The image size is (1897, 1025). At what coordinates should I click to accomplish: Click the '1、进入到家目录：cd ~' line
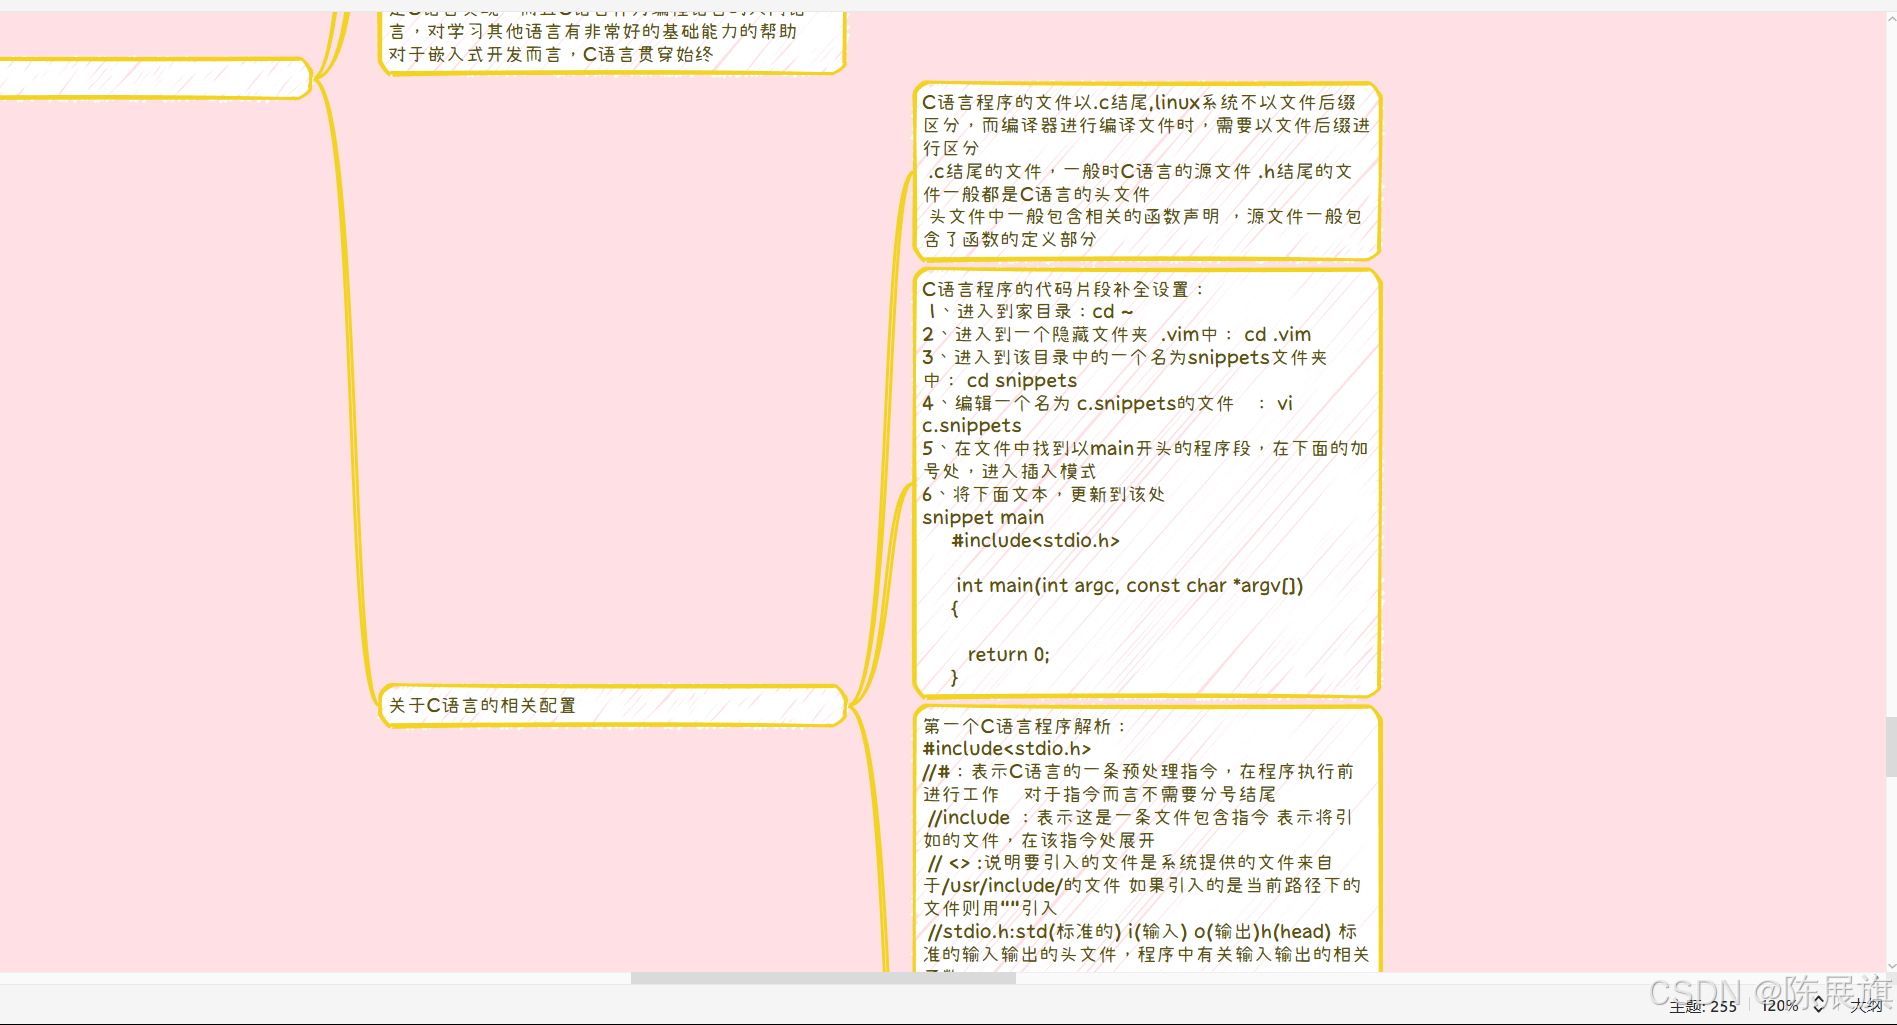coord(1031,311)
